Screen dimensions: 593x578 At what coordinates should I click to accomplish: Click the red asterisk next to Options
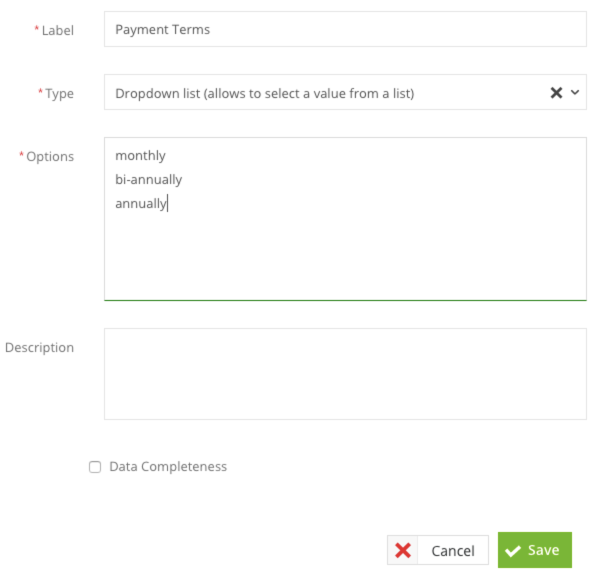21,154
